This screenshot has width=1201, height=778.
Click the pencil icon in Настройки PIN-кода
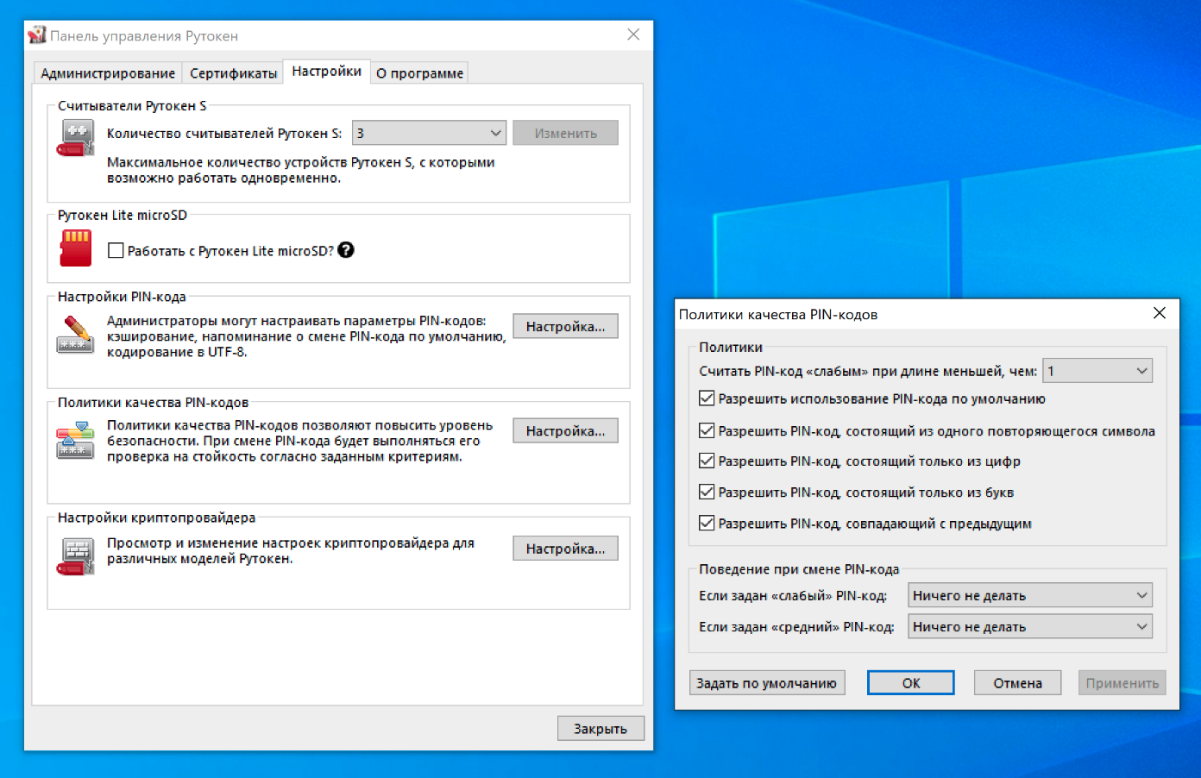75,334
